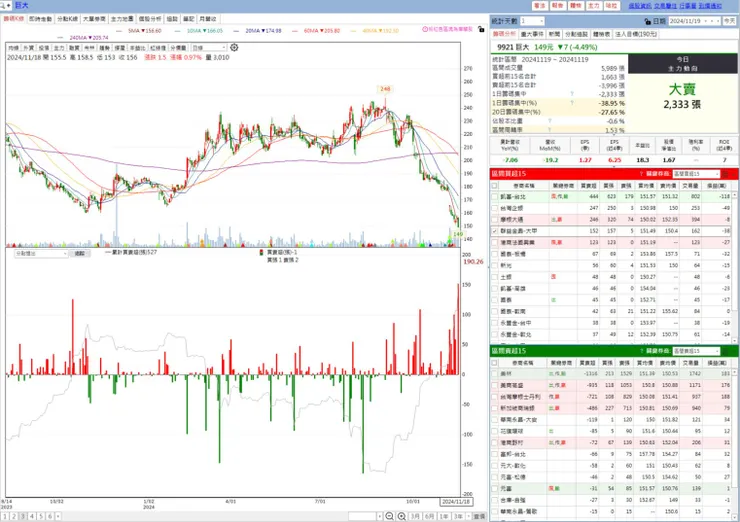Select the 投信 indicator button
740x522 pixels.
point(43,48)
